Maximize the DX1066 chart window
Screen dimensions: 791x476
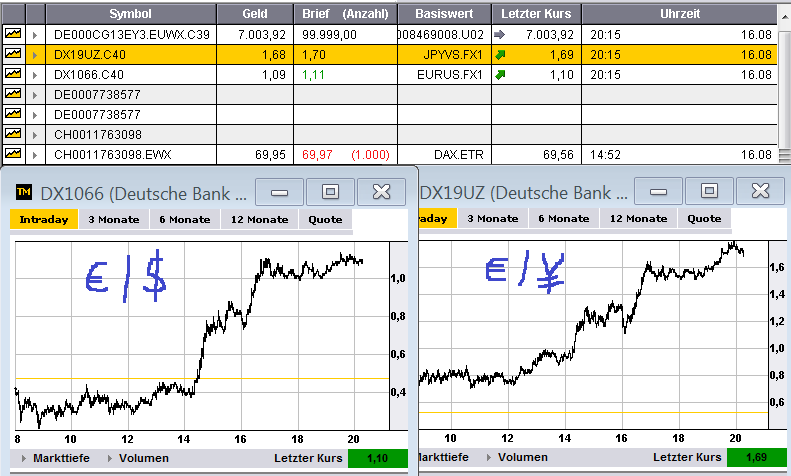pos(330,192)
